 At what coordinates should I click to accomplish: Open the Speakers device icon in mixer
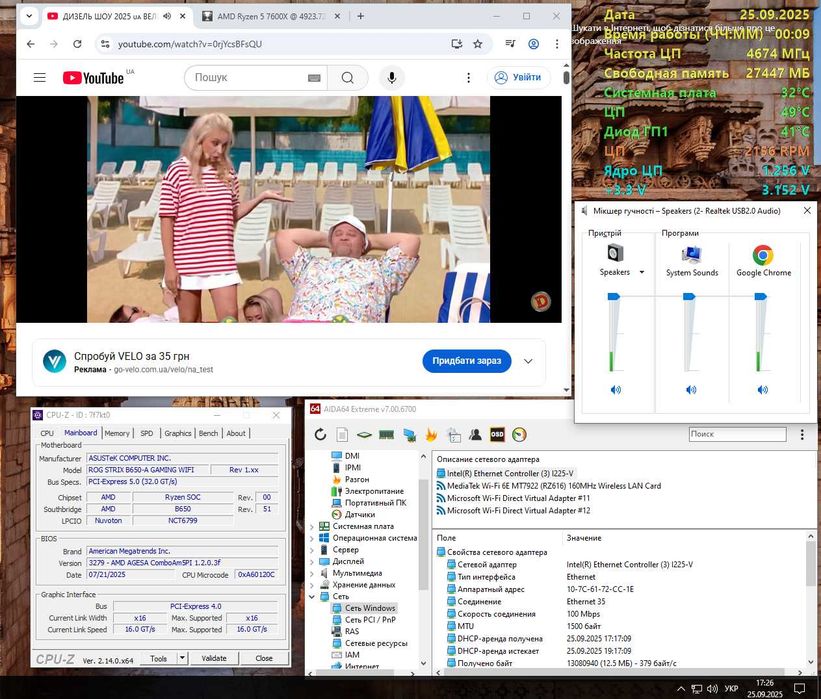615,253
